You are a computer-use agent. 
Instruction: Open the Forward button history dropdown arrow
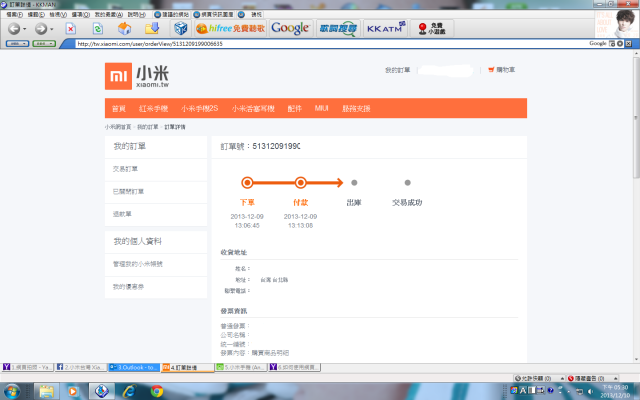51,29
